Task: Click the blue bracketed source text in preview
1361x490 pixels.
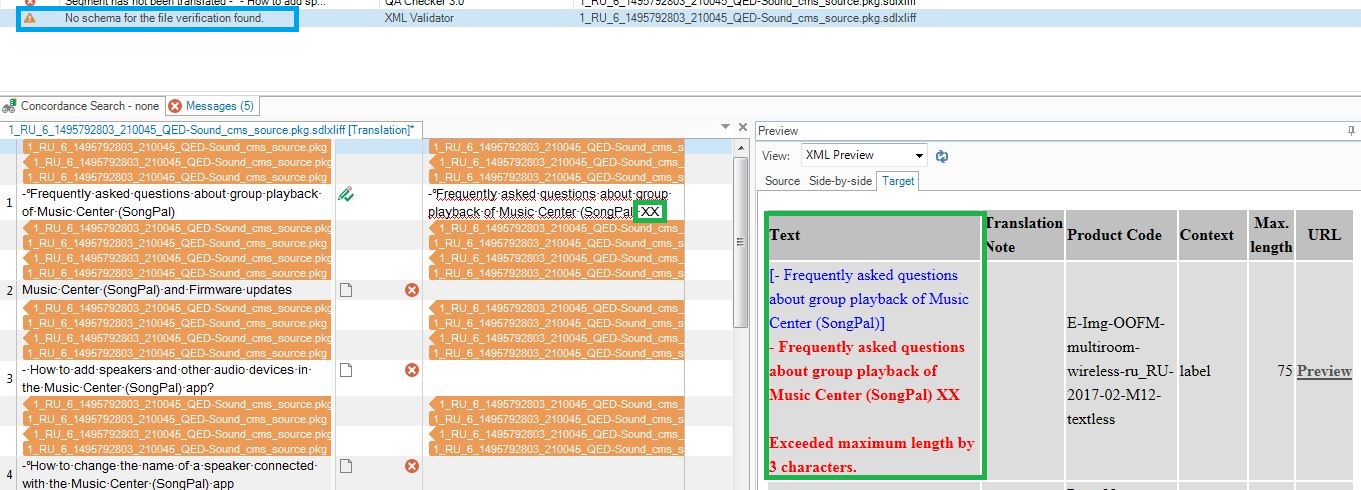Action: pyautogui.click(x=869, y=299)
